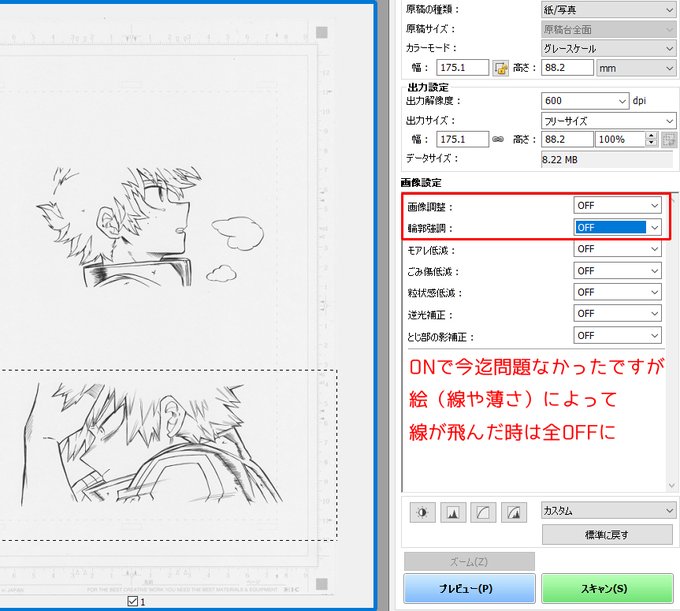Viewport: 680px width, 611px height.
Task: Open the 出力解像度 600 dpi dropdown
Action: coord(585,101)
